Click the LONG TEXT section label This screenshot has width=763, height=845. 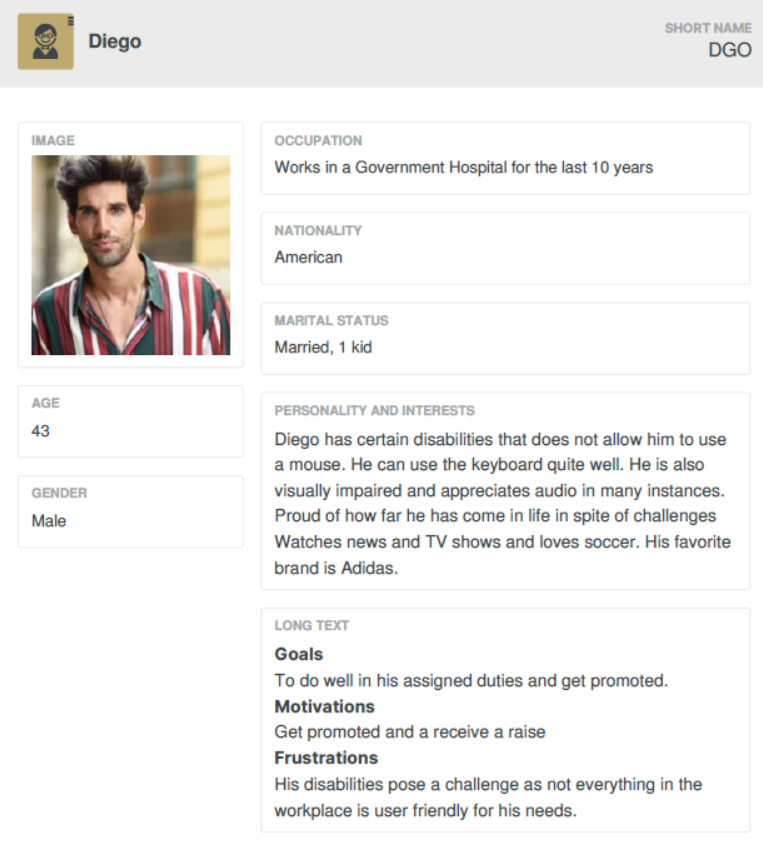pyautogui.click(x=311, y=626)
